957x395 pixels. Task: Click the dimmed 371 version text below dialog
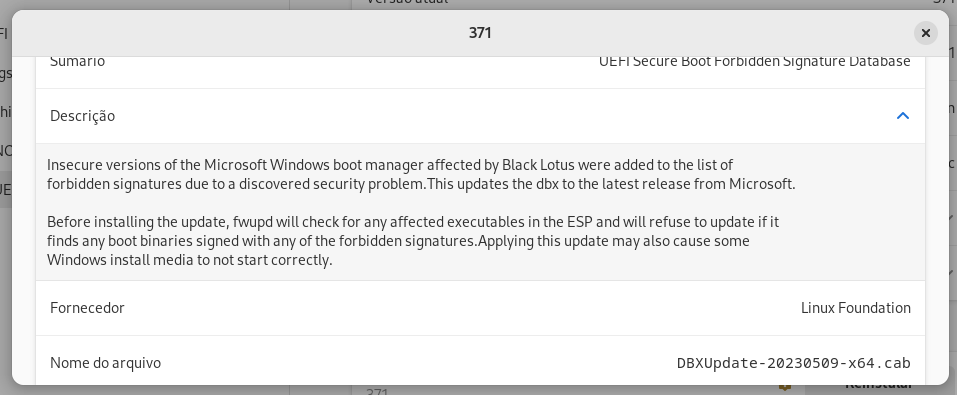coord(377,391)
